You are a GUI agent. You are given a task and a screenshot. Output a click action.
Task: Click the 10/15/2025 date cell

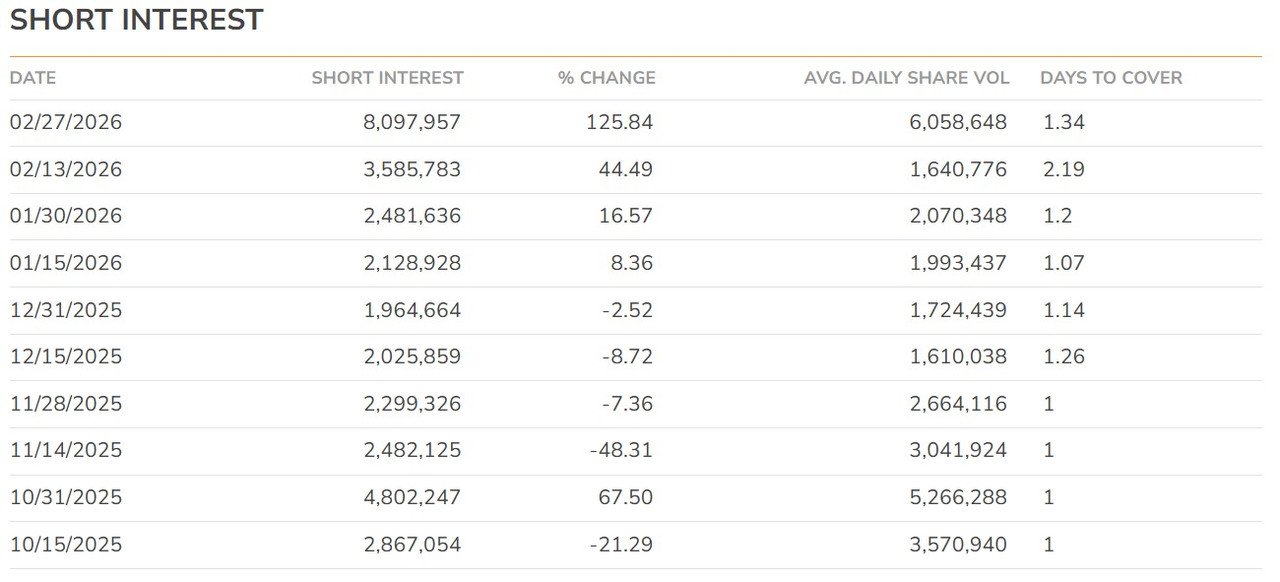pos(66,545)
